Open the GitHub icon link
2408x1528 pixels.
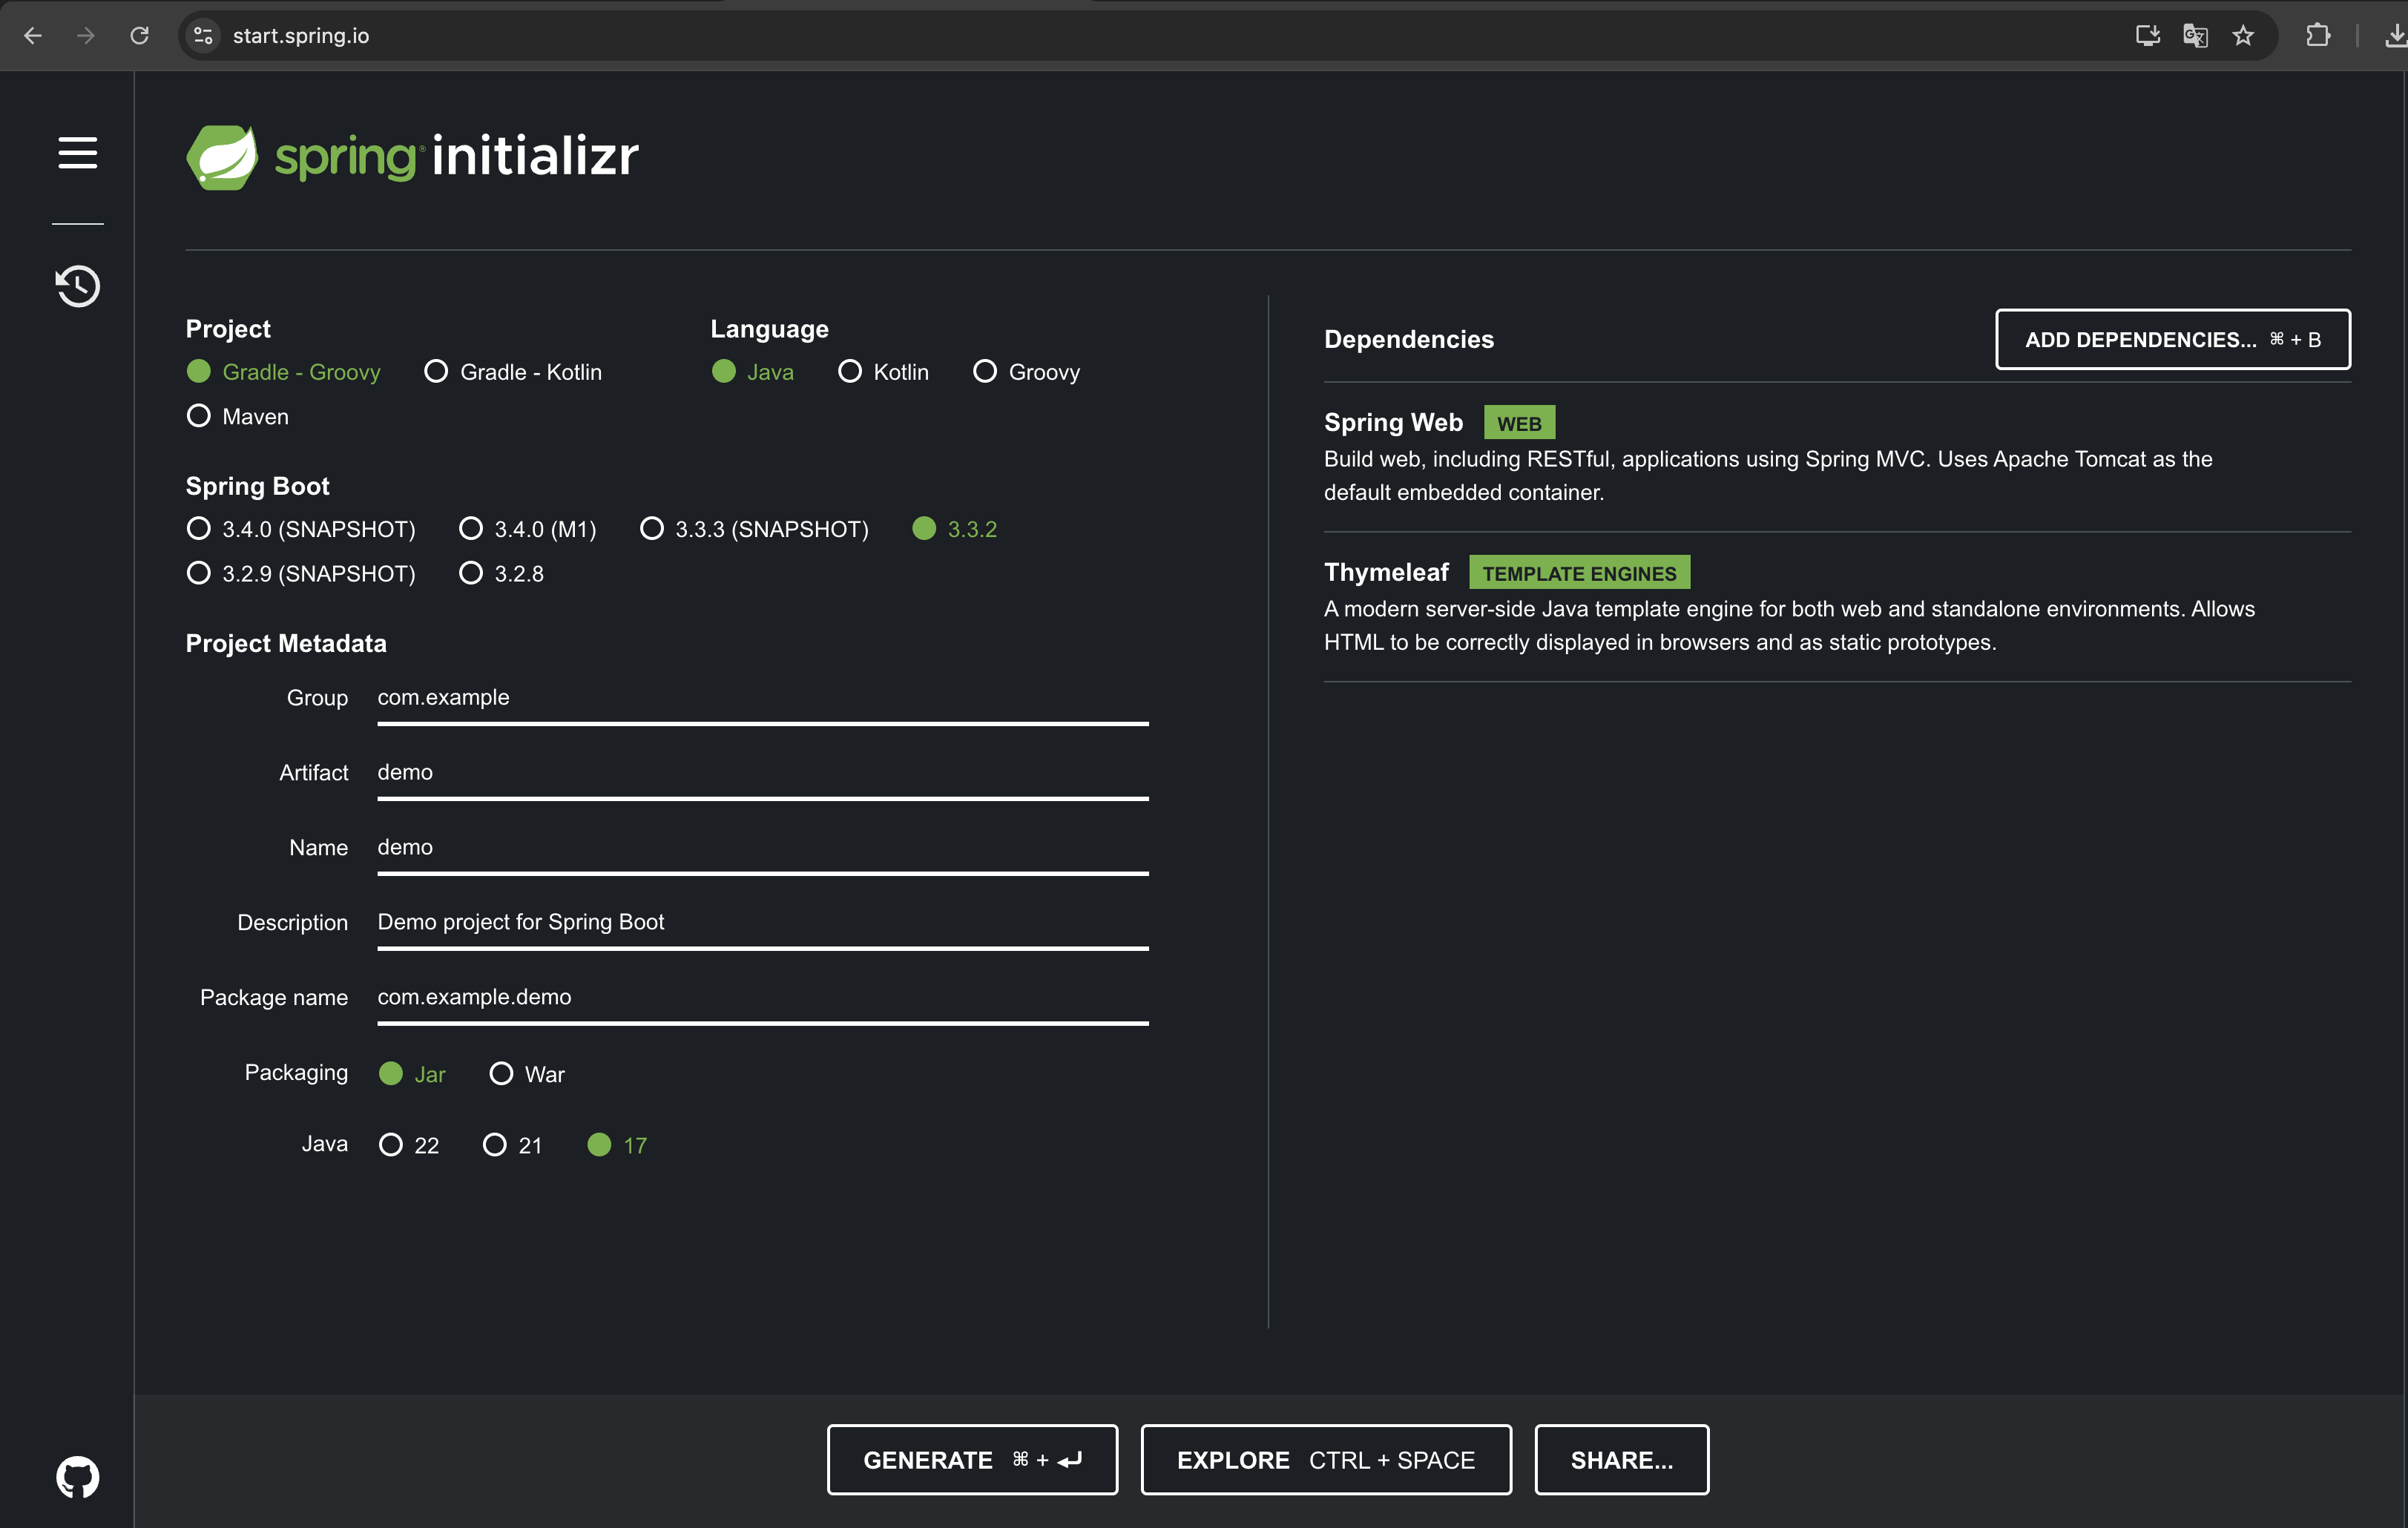click(x=77, y=1476)
